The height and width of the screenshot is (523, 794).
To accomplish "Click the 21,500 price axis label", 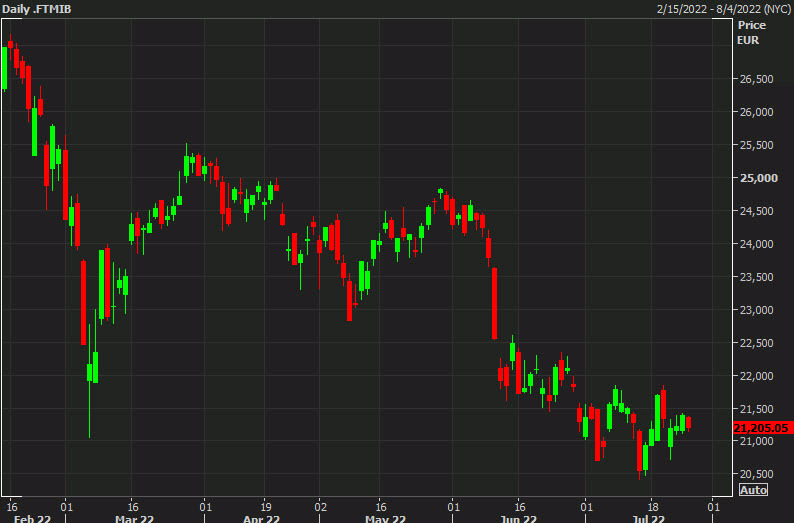I will pos(757,409).
